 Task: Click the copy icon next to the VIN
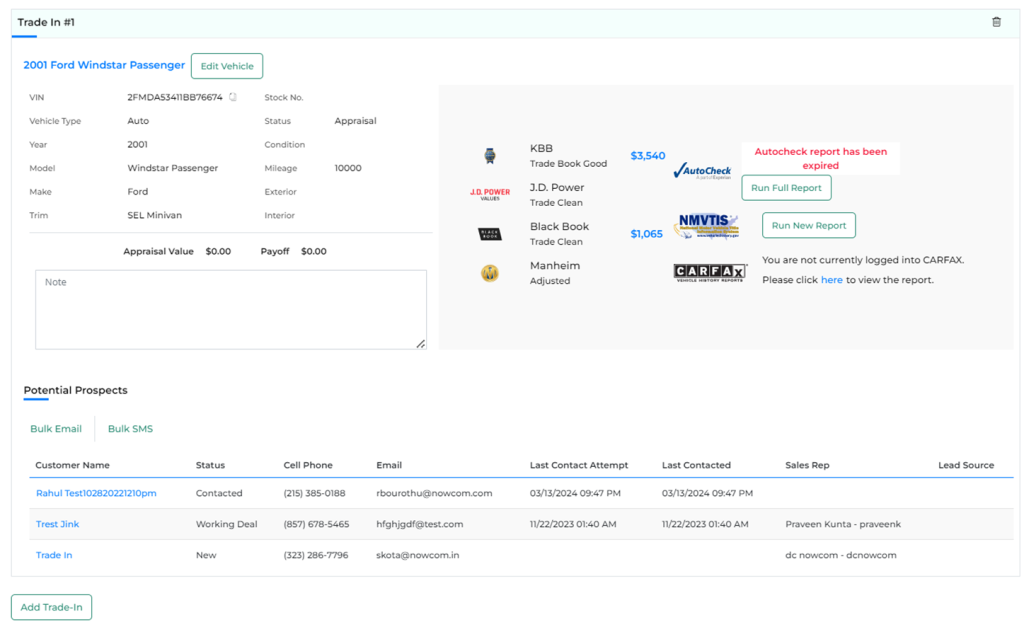(233, 98)
